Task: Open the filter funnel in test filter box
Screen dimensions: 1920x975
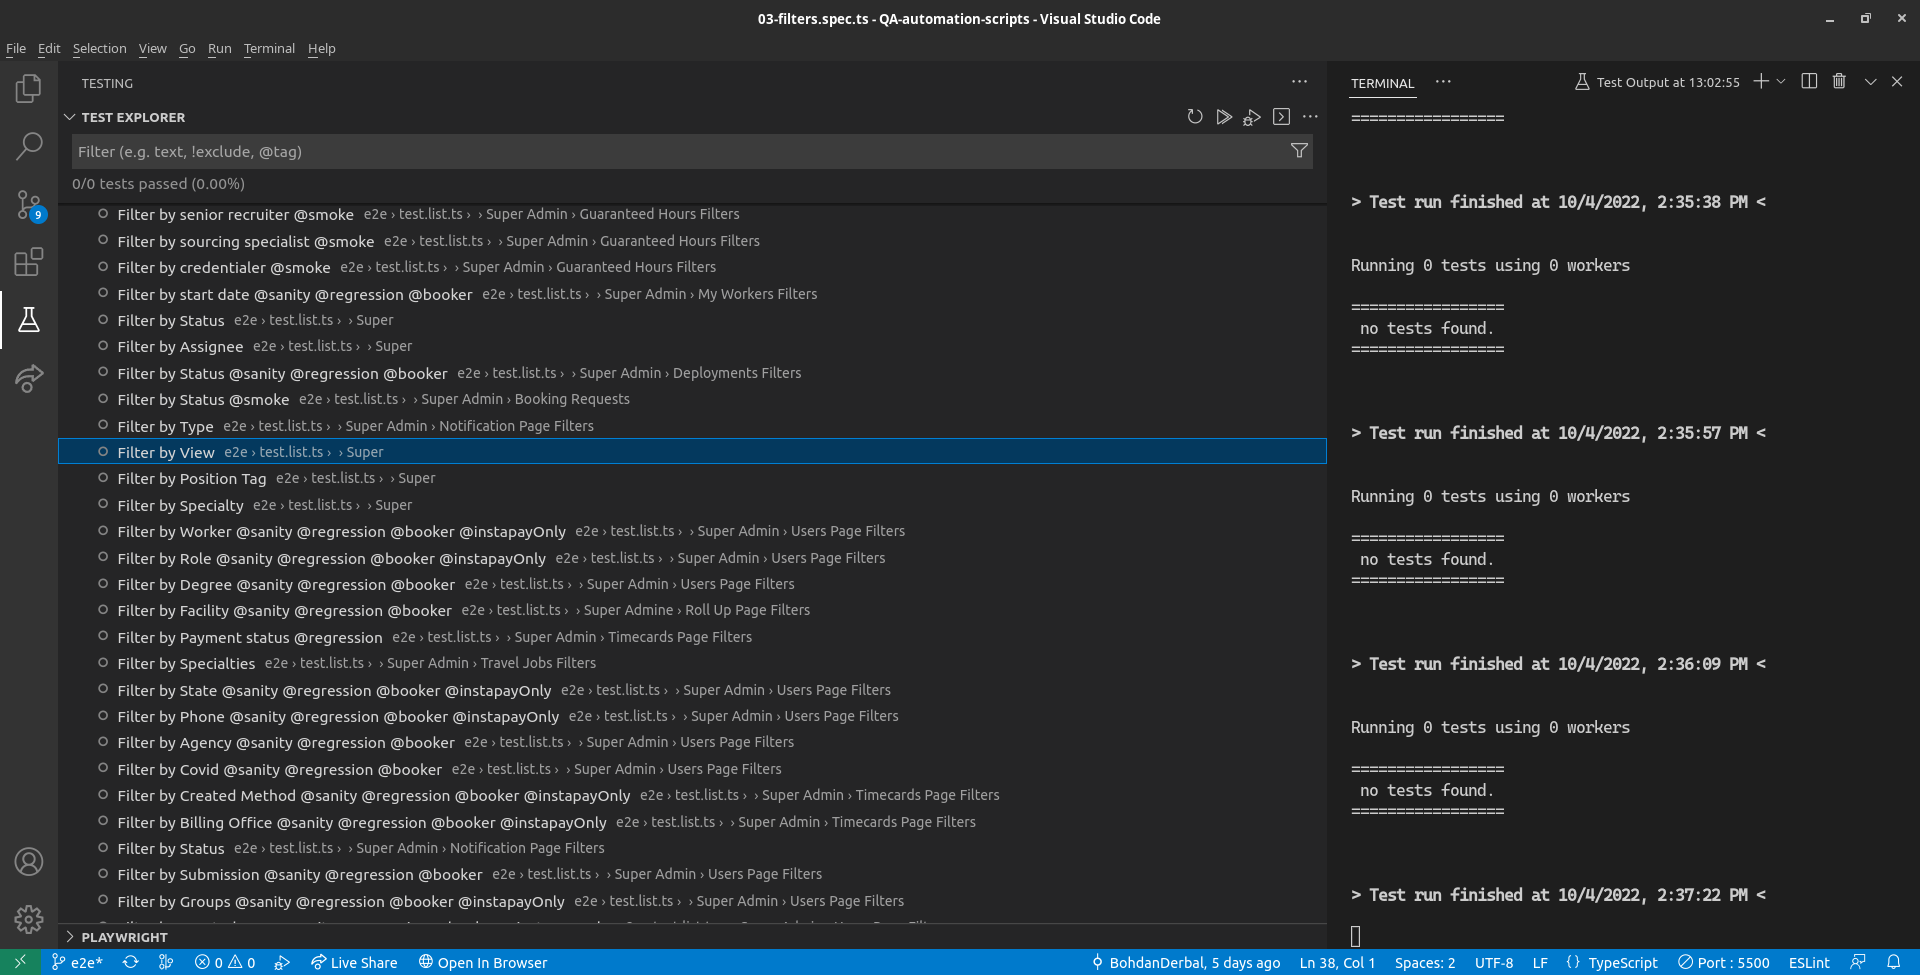Action: pyautogui.click(x=1299, y=151)
